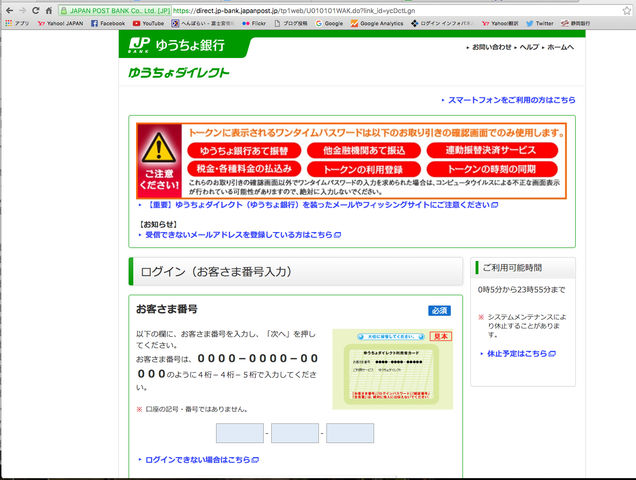Click the 連動振替決済サービス red button
Image resolution: width=636 pixels, height=480 pixels.
point(492,150)
